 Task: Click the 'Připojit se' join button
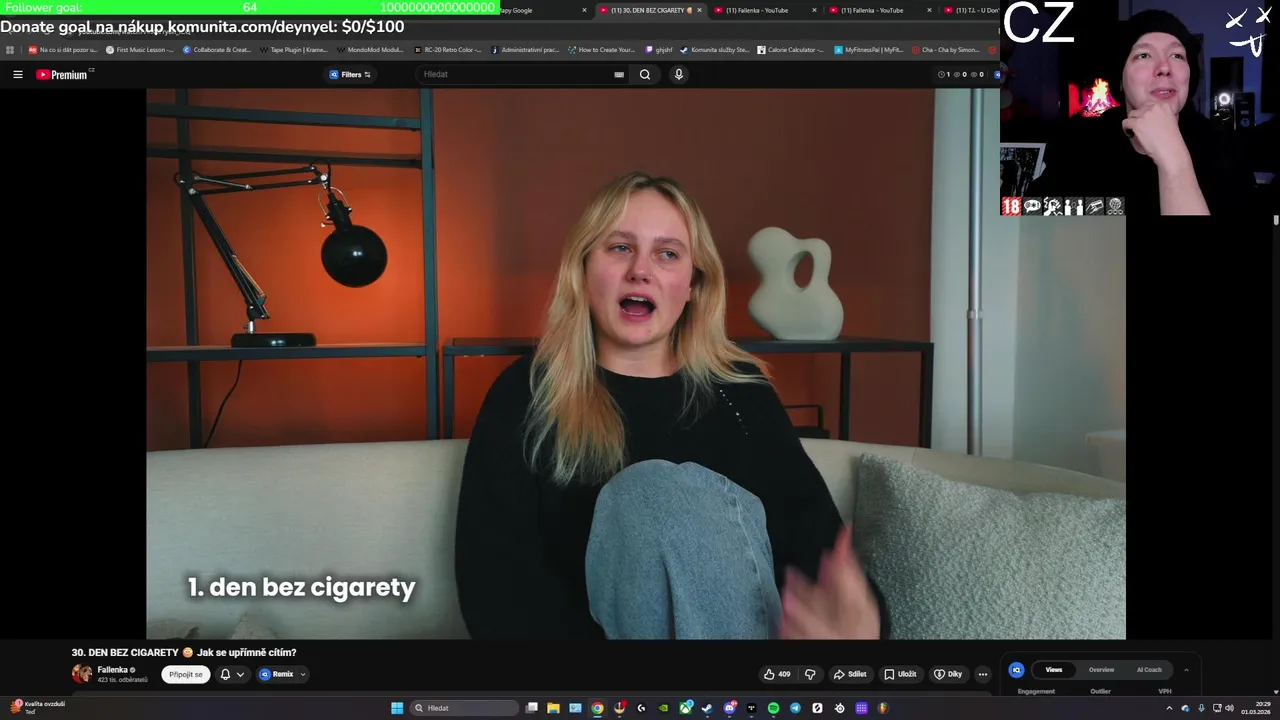pos(186,674)
